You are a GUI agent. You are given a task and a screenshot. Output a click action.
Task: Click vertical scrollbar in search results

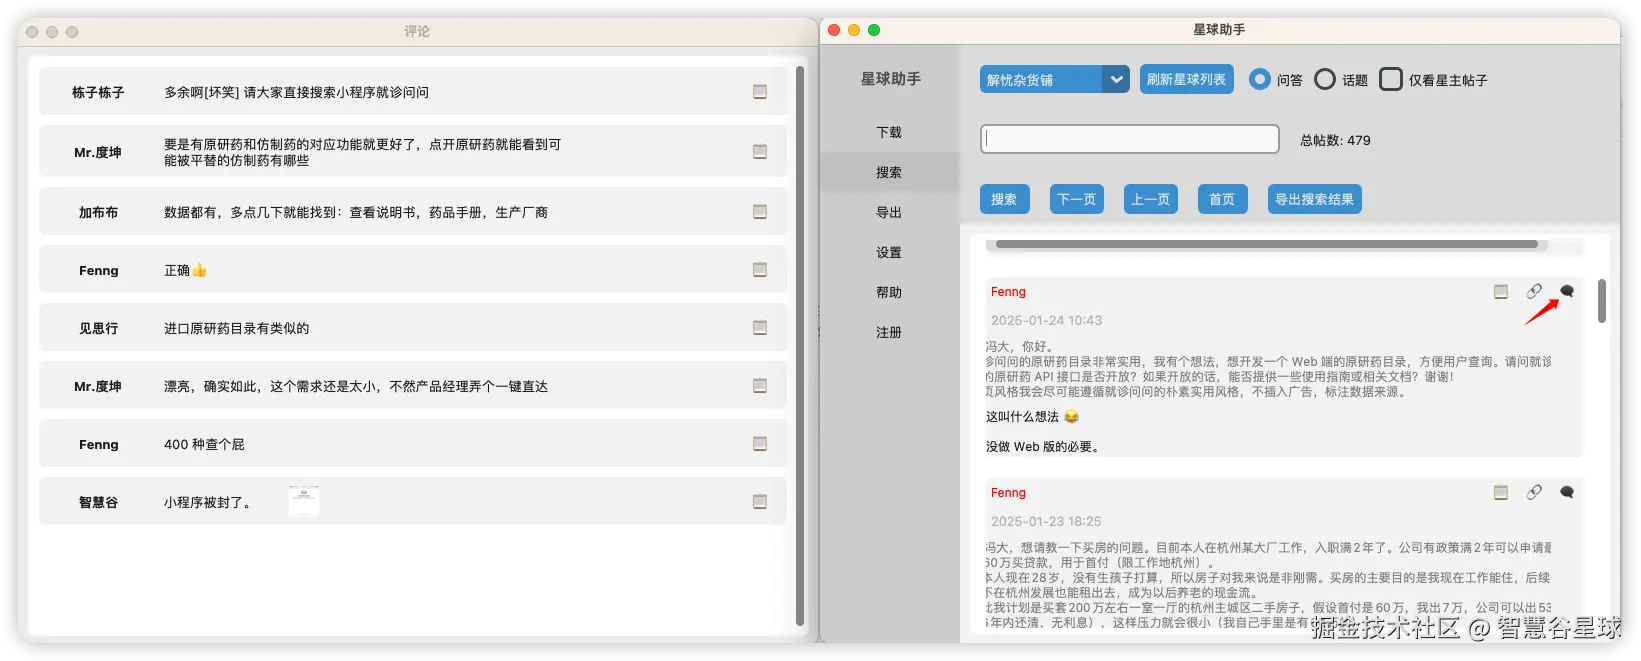pos(1602,301)
